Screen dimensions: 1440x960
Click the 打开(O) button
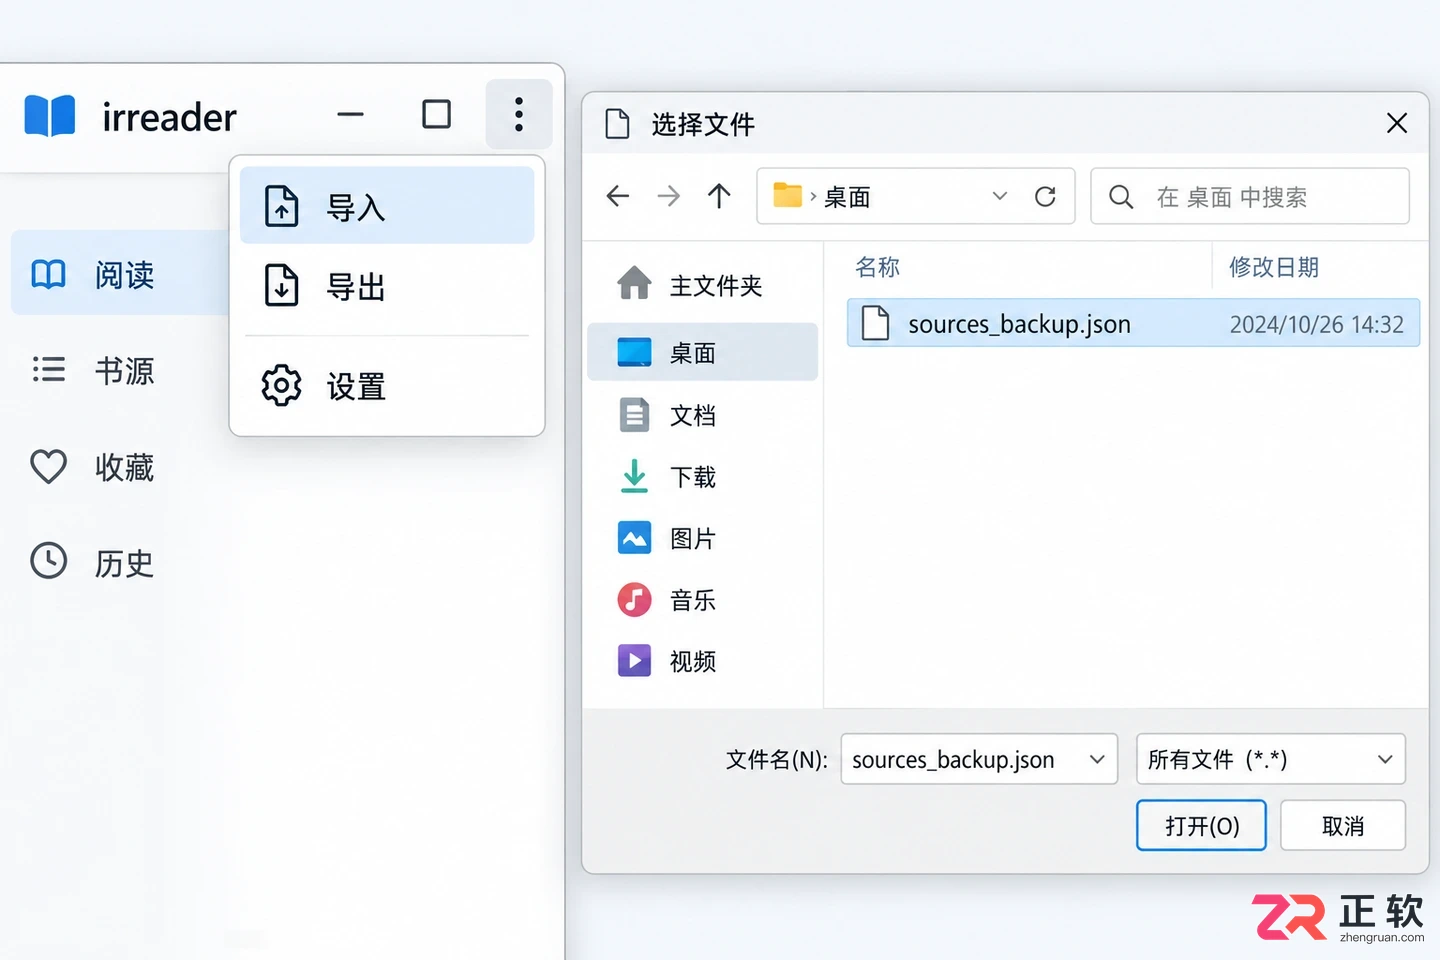pos(1201,825)
